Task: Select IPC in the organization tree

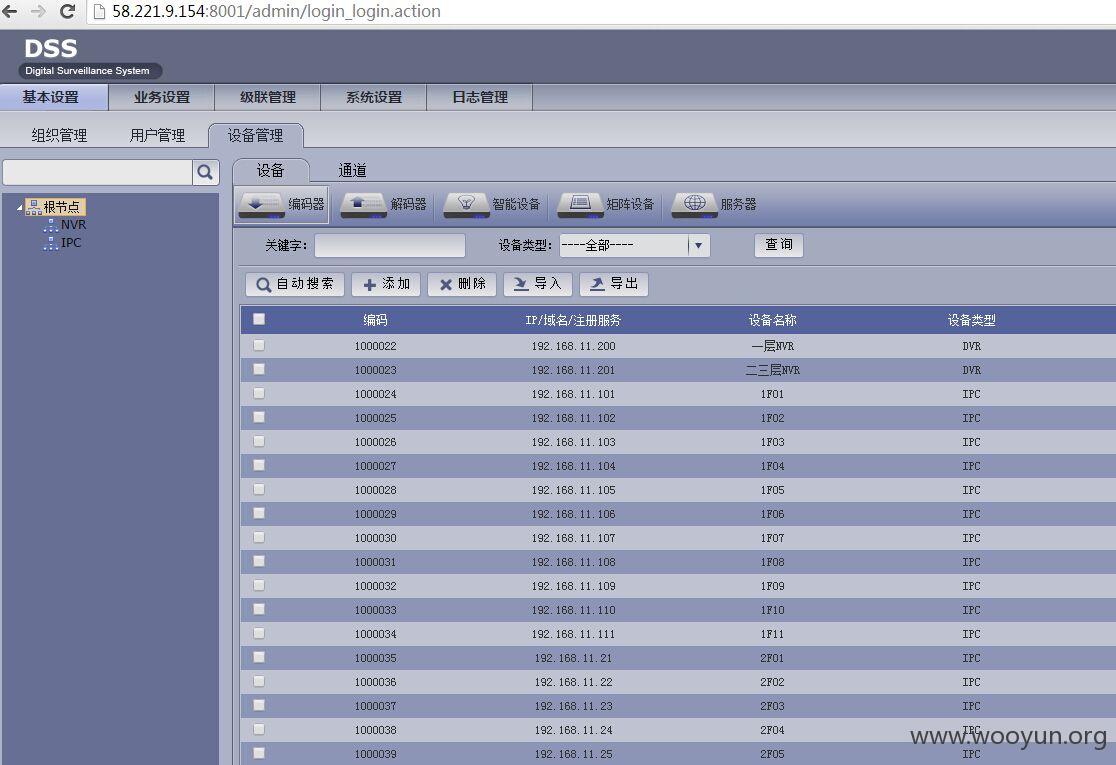Action: pyautogui.click(x=71, y=243)
